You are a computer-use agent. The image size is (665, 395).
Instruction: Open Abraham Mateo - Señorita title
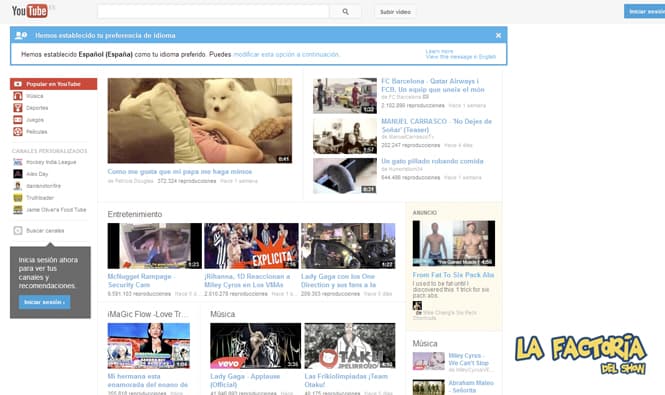click(x=471, y=387)
